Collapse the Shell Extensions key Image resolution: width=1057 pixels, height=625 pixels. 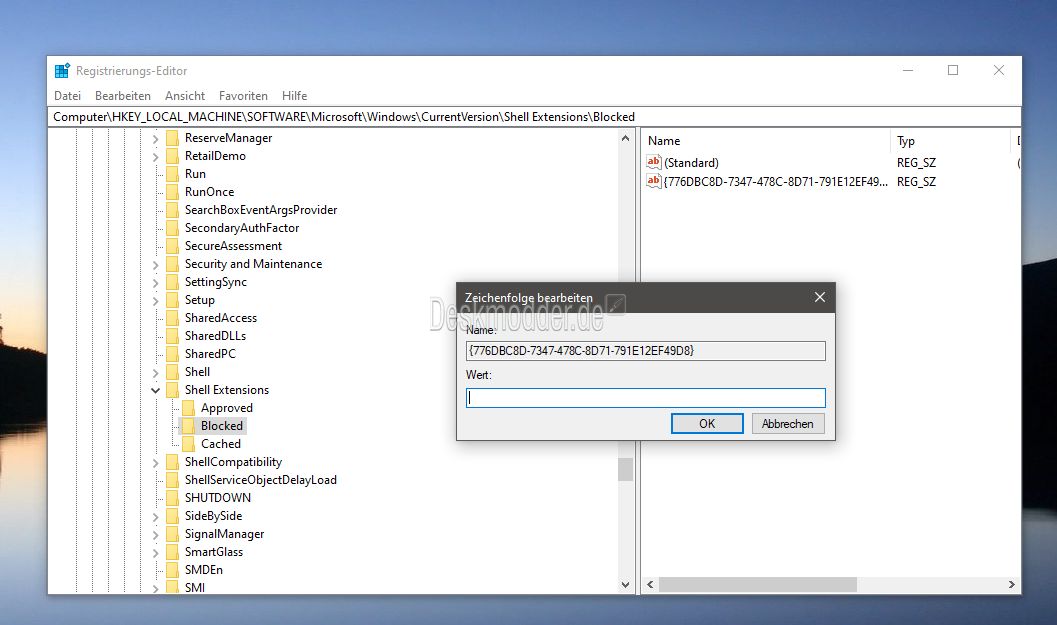coord(156,390)
